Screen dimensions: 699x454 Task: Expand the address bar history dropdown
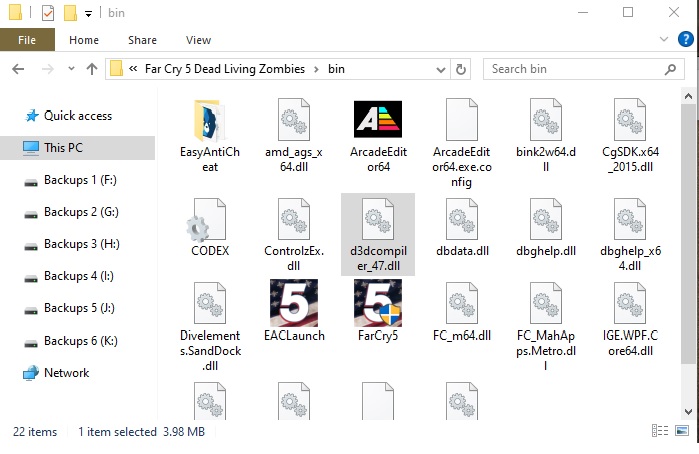point(441,70)
